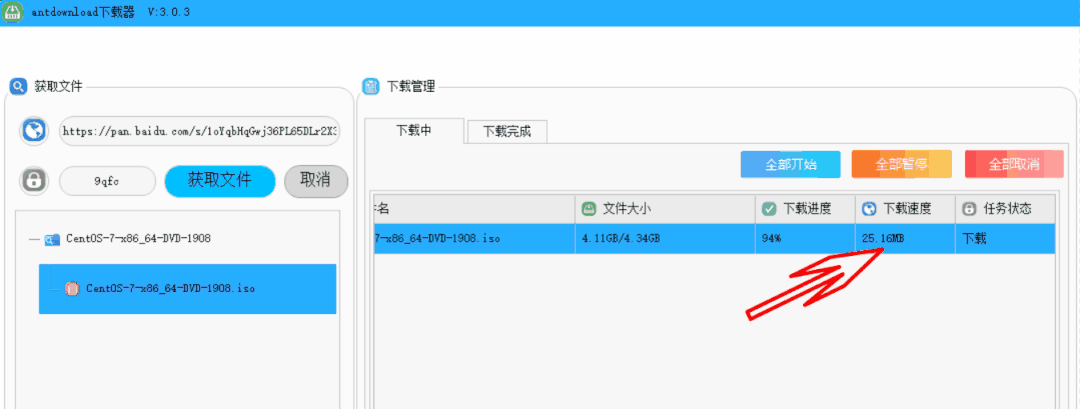Click the 文件大小 column header
The image size is (1080, 409).
click(665, 209)
